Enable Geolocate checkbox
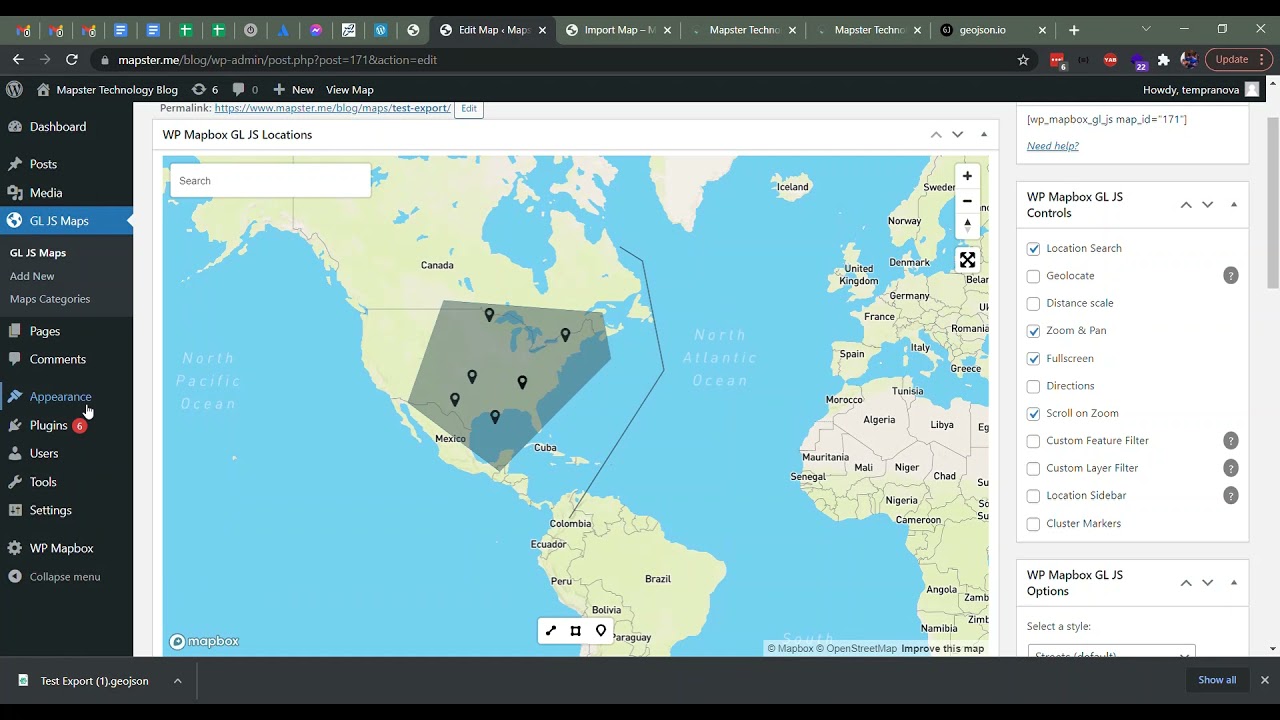Screen dimensions: 1280x720 click(1033, 276)
